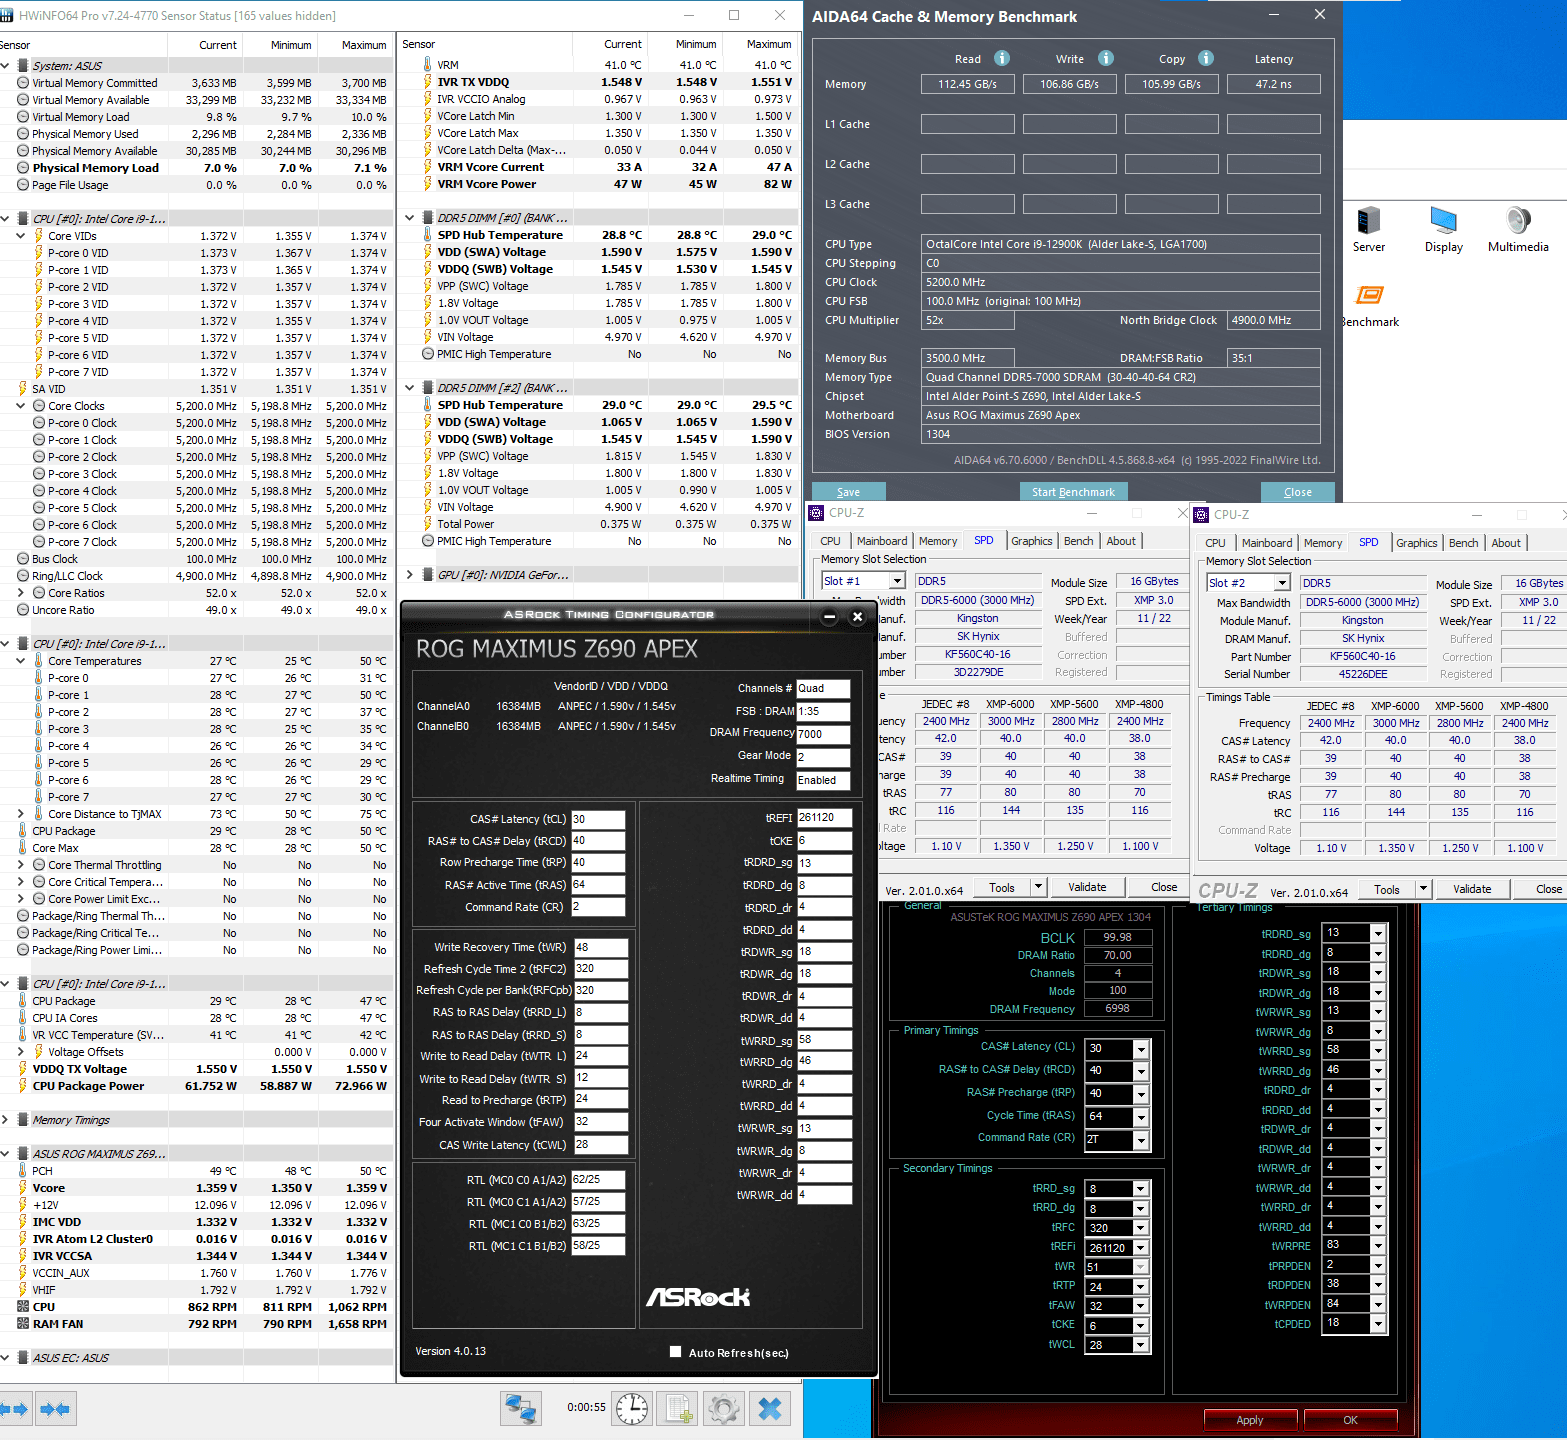Switch to CPU tab in right CPU-Z
The height and width of the screenshot is (1440, 1567).
pyautogui.click(x=1215, y=543)
